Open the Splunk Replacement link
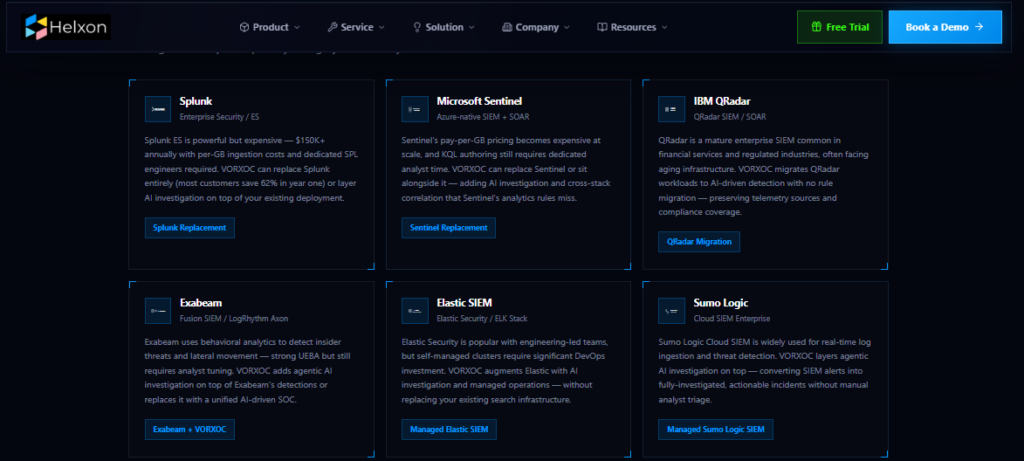The image size is (1024, 461). pyautogui.click(x=189, y=228)
